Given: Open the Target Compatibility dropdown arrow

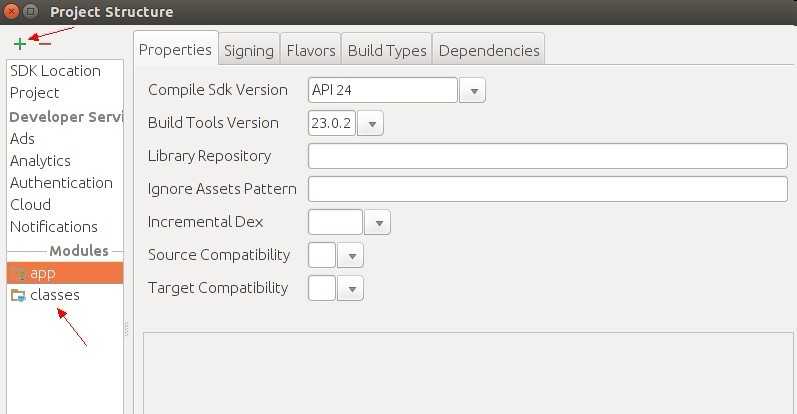Looking at the screenshot, I should click(x=350, y=289).
